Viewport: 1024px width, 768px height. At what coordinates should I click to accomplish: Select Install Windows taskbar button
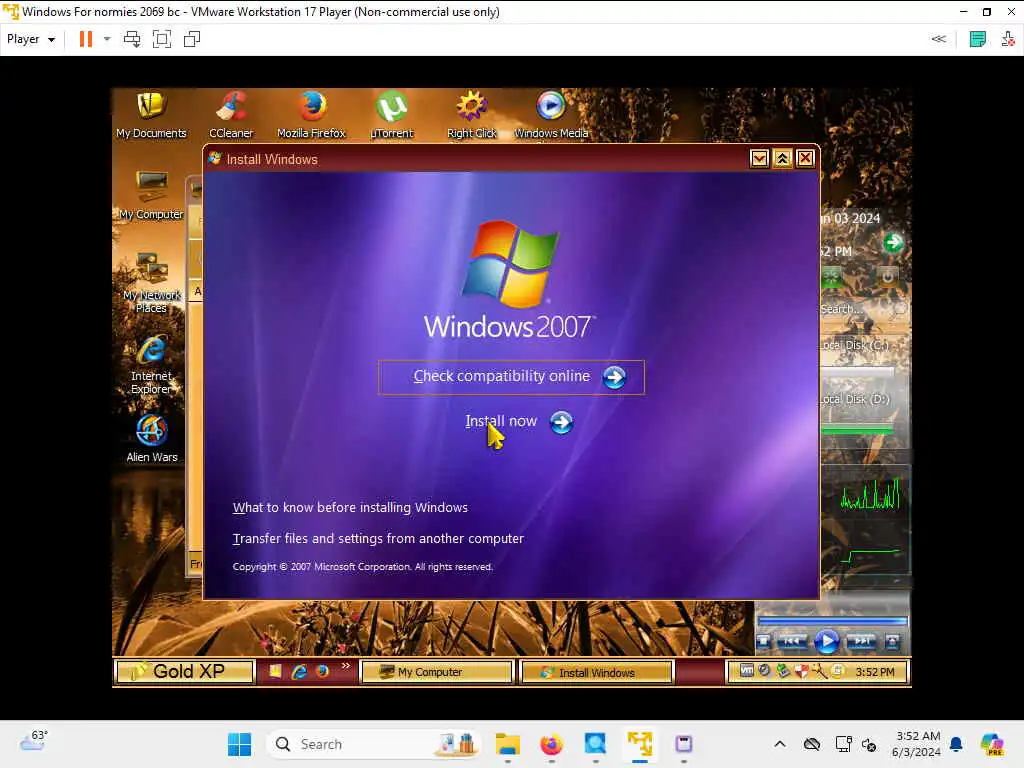pyautogui.click(x=596, y=672)
